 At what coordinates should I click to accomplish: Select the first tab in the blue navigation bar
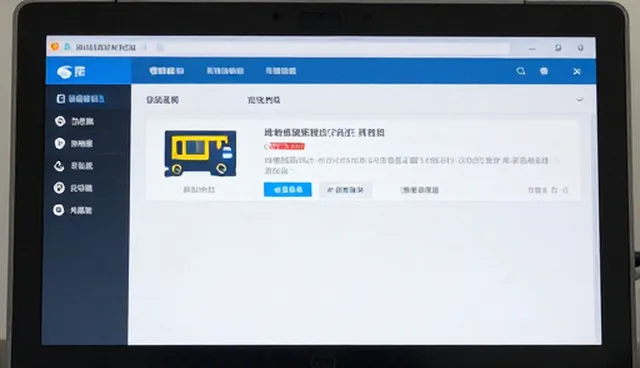pos(167,71)
